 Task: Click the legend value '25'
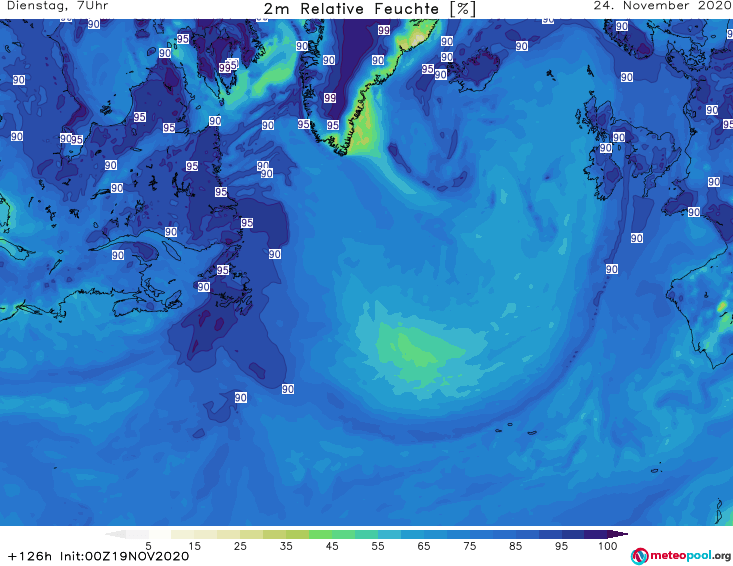[x=240, y=546]
